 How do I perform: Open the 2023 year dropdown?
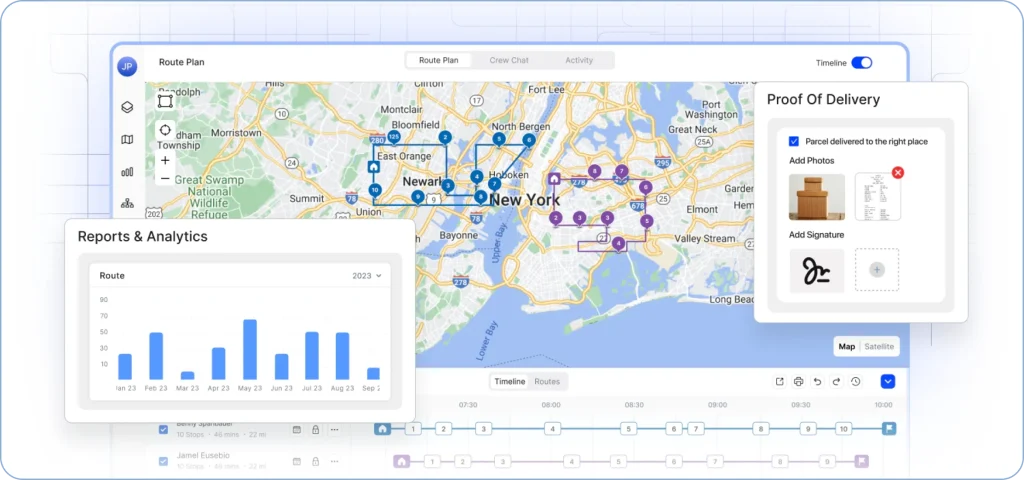tap(367, 275)
